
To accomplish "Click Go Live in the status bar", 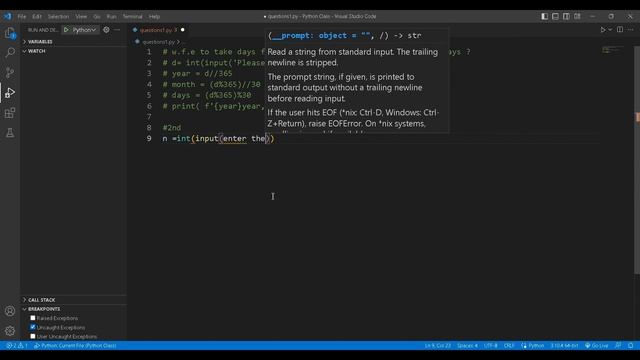I will coord(597,345).
